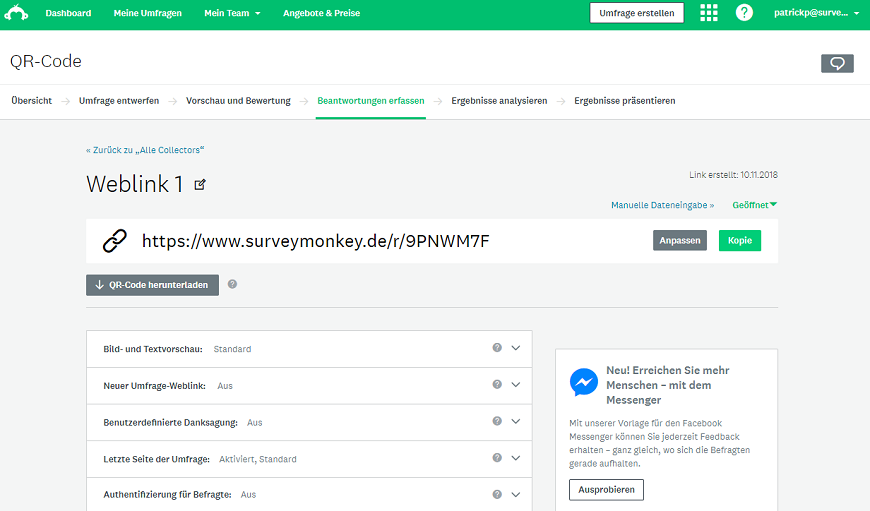Open help icon for Authentifizierung für Befragte
The height and width of the screenshot is (511, 870).
coord(497,494)
